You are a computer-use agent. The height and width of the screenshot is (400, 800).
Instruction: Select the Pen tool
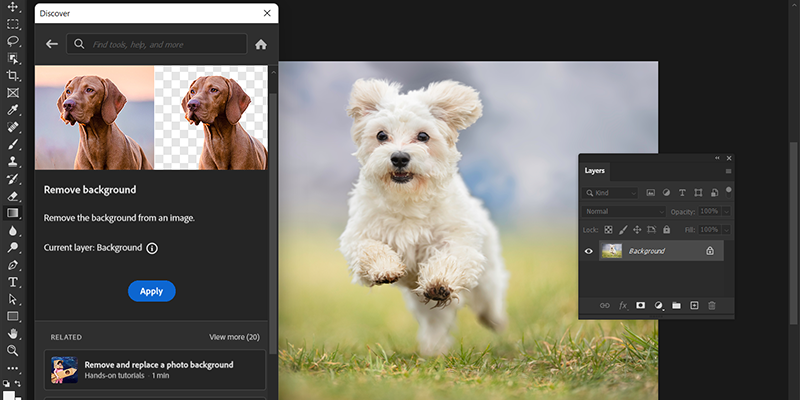13,265
